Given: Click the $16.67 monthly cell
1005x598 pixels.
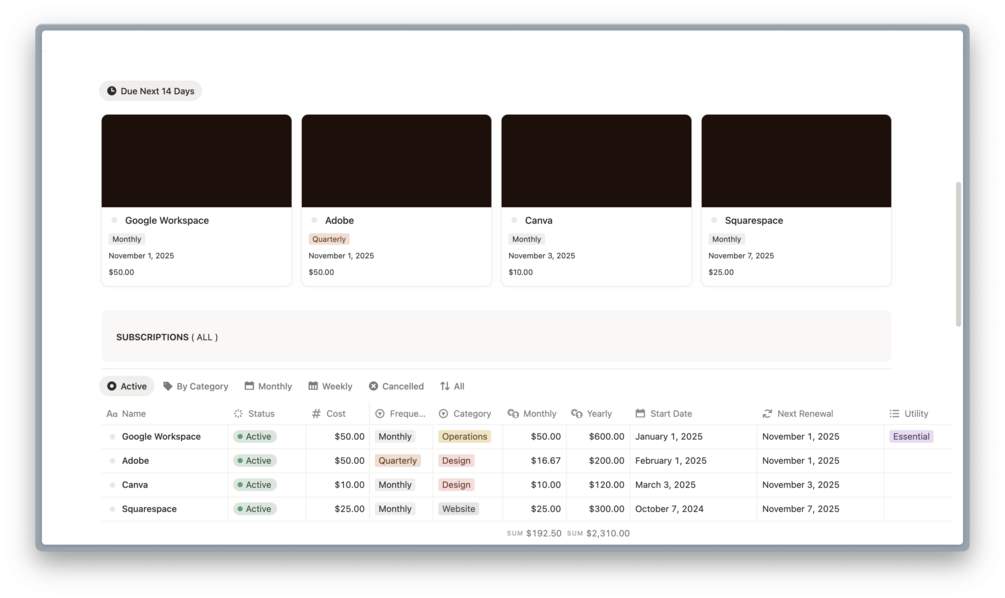Looking at the screenshot, I should [545, 461].
